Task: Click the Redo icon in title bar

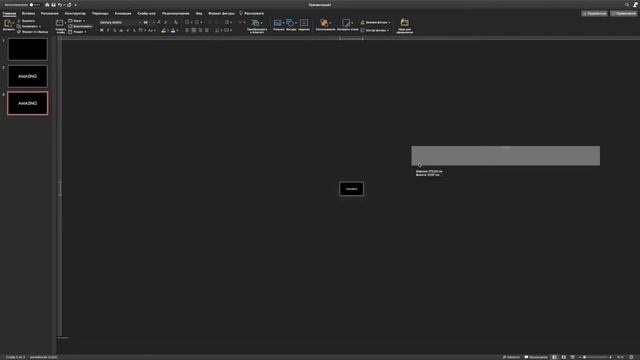Action: point(69,5)
